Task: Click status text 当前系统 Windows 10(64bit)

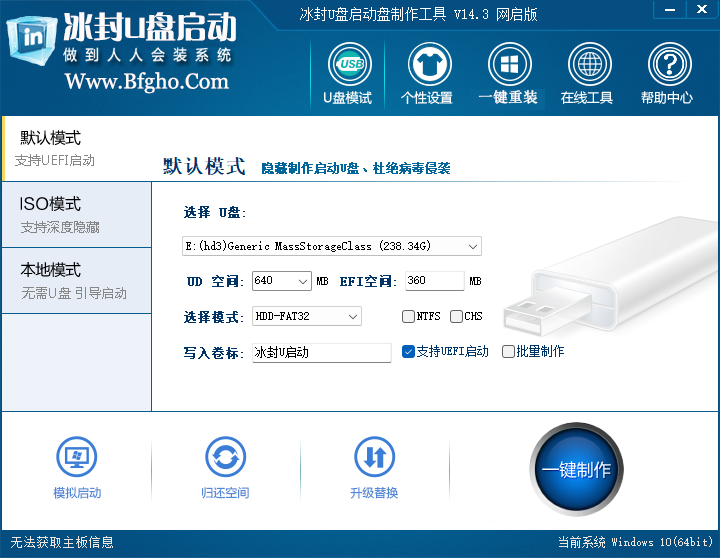Action: coord(636,542)
